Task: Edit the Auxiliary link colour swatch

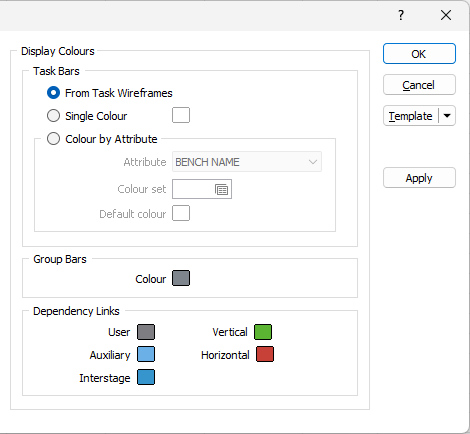Action: 146,354
